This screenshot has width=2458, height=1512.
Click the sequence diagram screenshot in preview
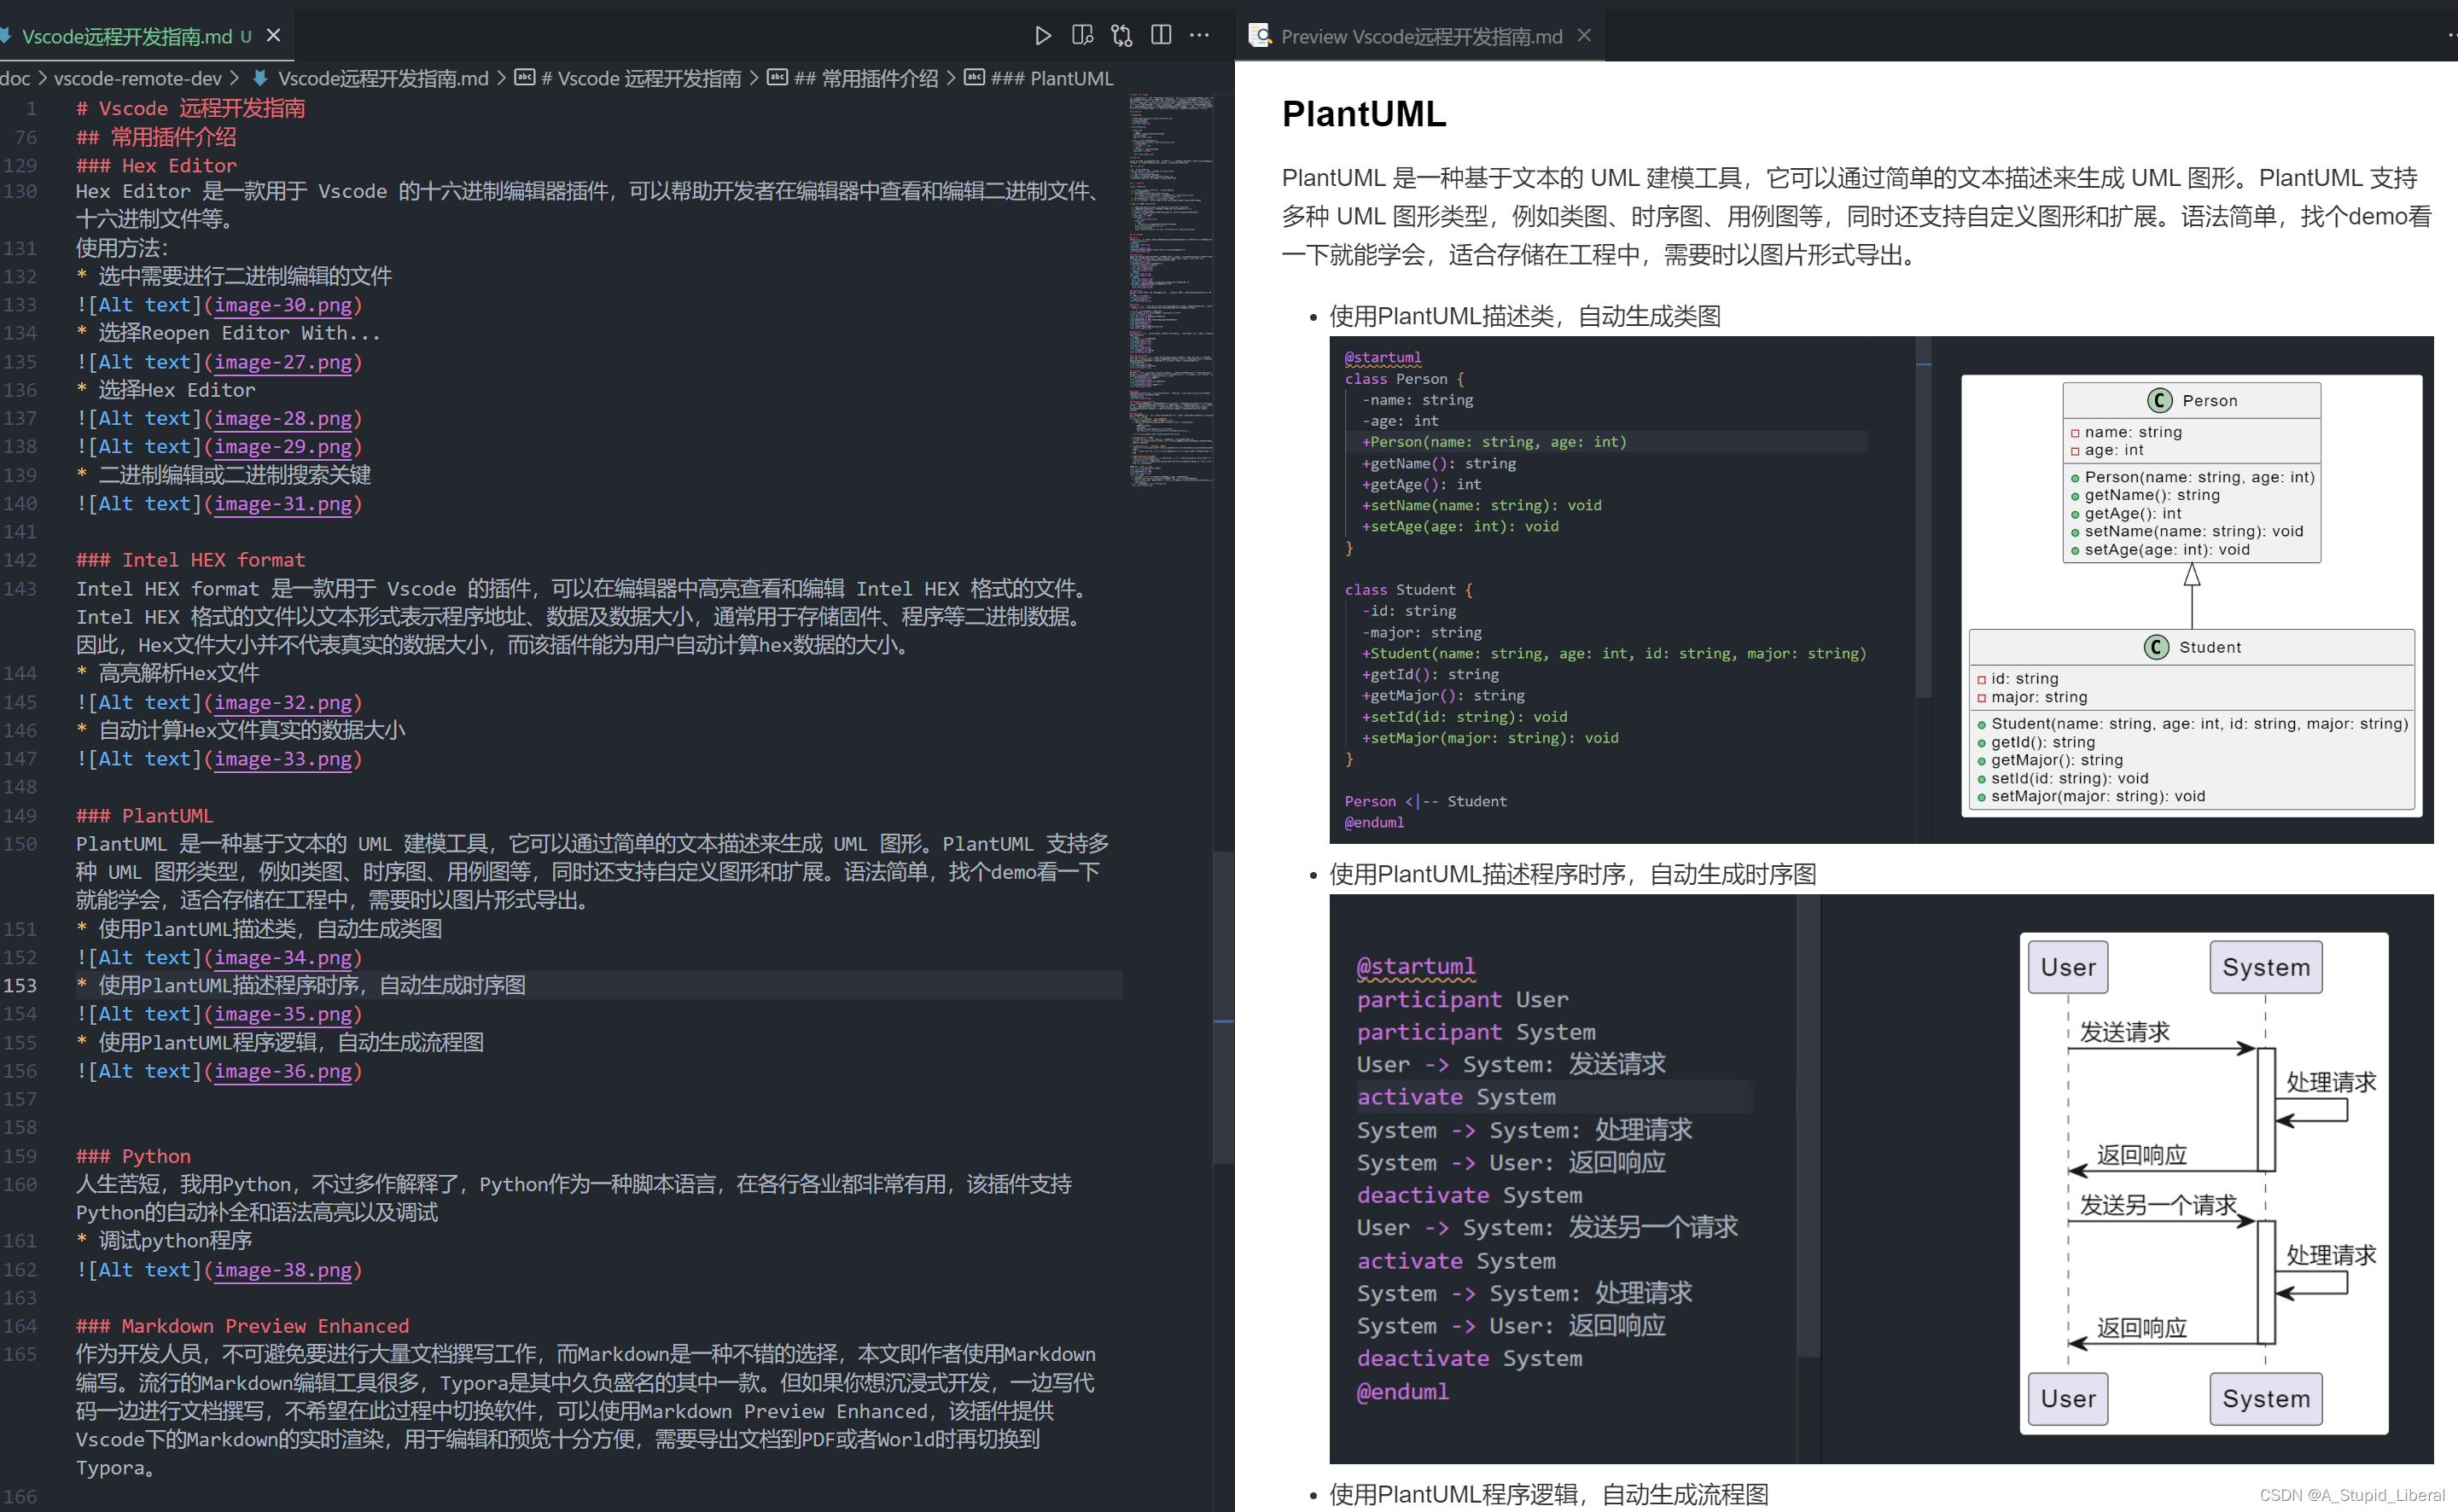click(1881, 1179)
